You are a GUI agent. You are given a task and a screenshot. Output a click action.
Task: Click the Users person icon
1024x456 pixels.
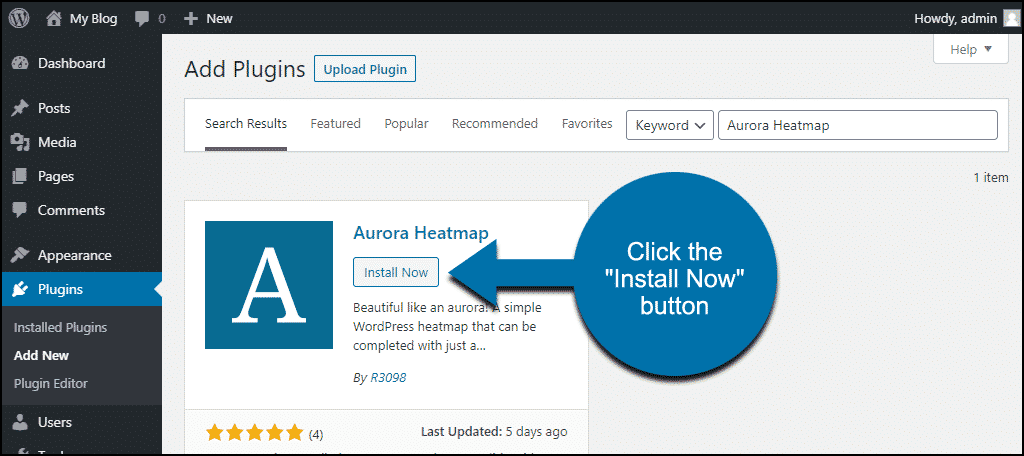(x=20, y=423)
